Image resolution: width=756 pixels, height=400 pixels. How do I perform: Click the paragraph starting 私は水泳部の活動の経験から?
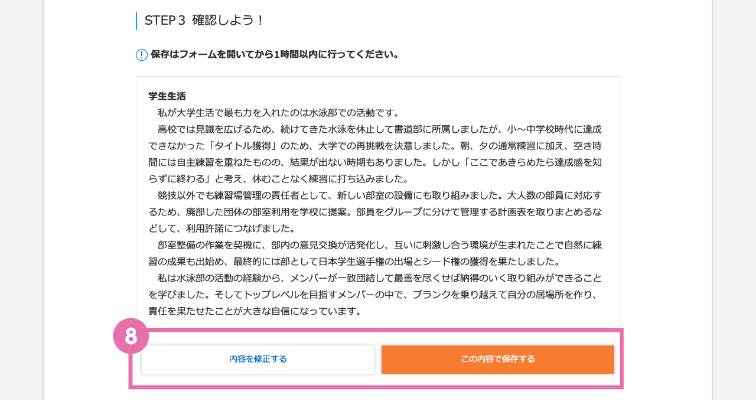(x=375, y=294)
